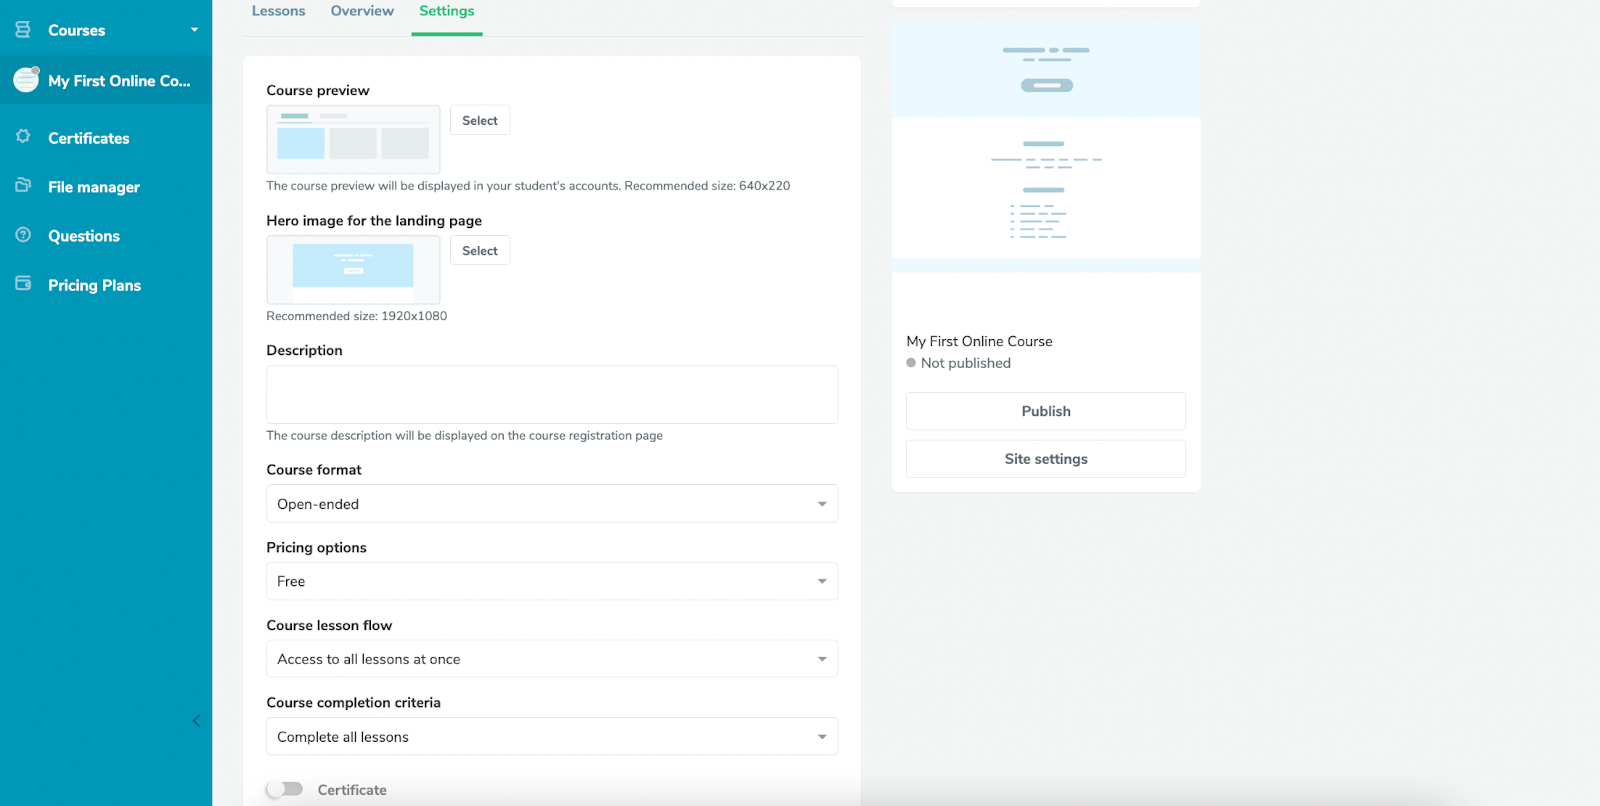Click the Publish button
This screenshot has width=1600, height=806.
click(1046, 411)
